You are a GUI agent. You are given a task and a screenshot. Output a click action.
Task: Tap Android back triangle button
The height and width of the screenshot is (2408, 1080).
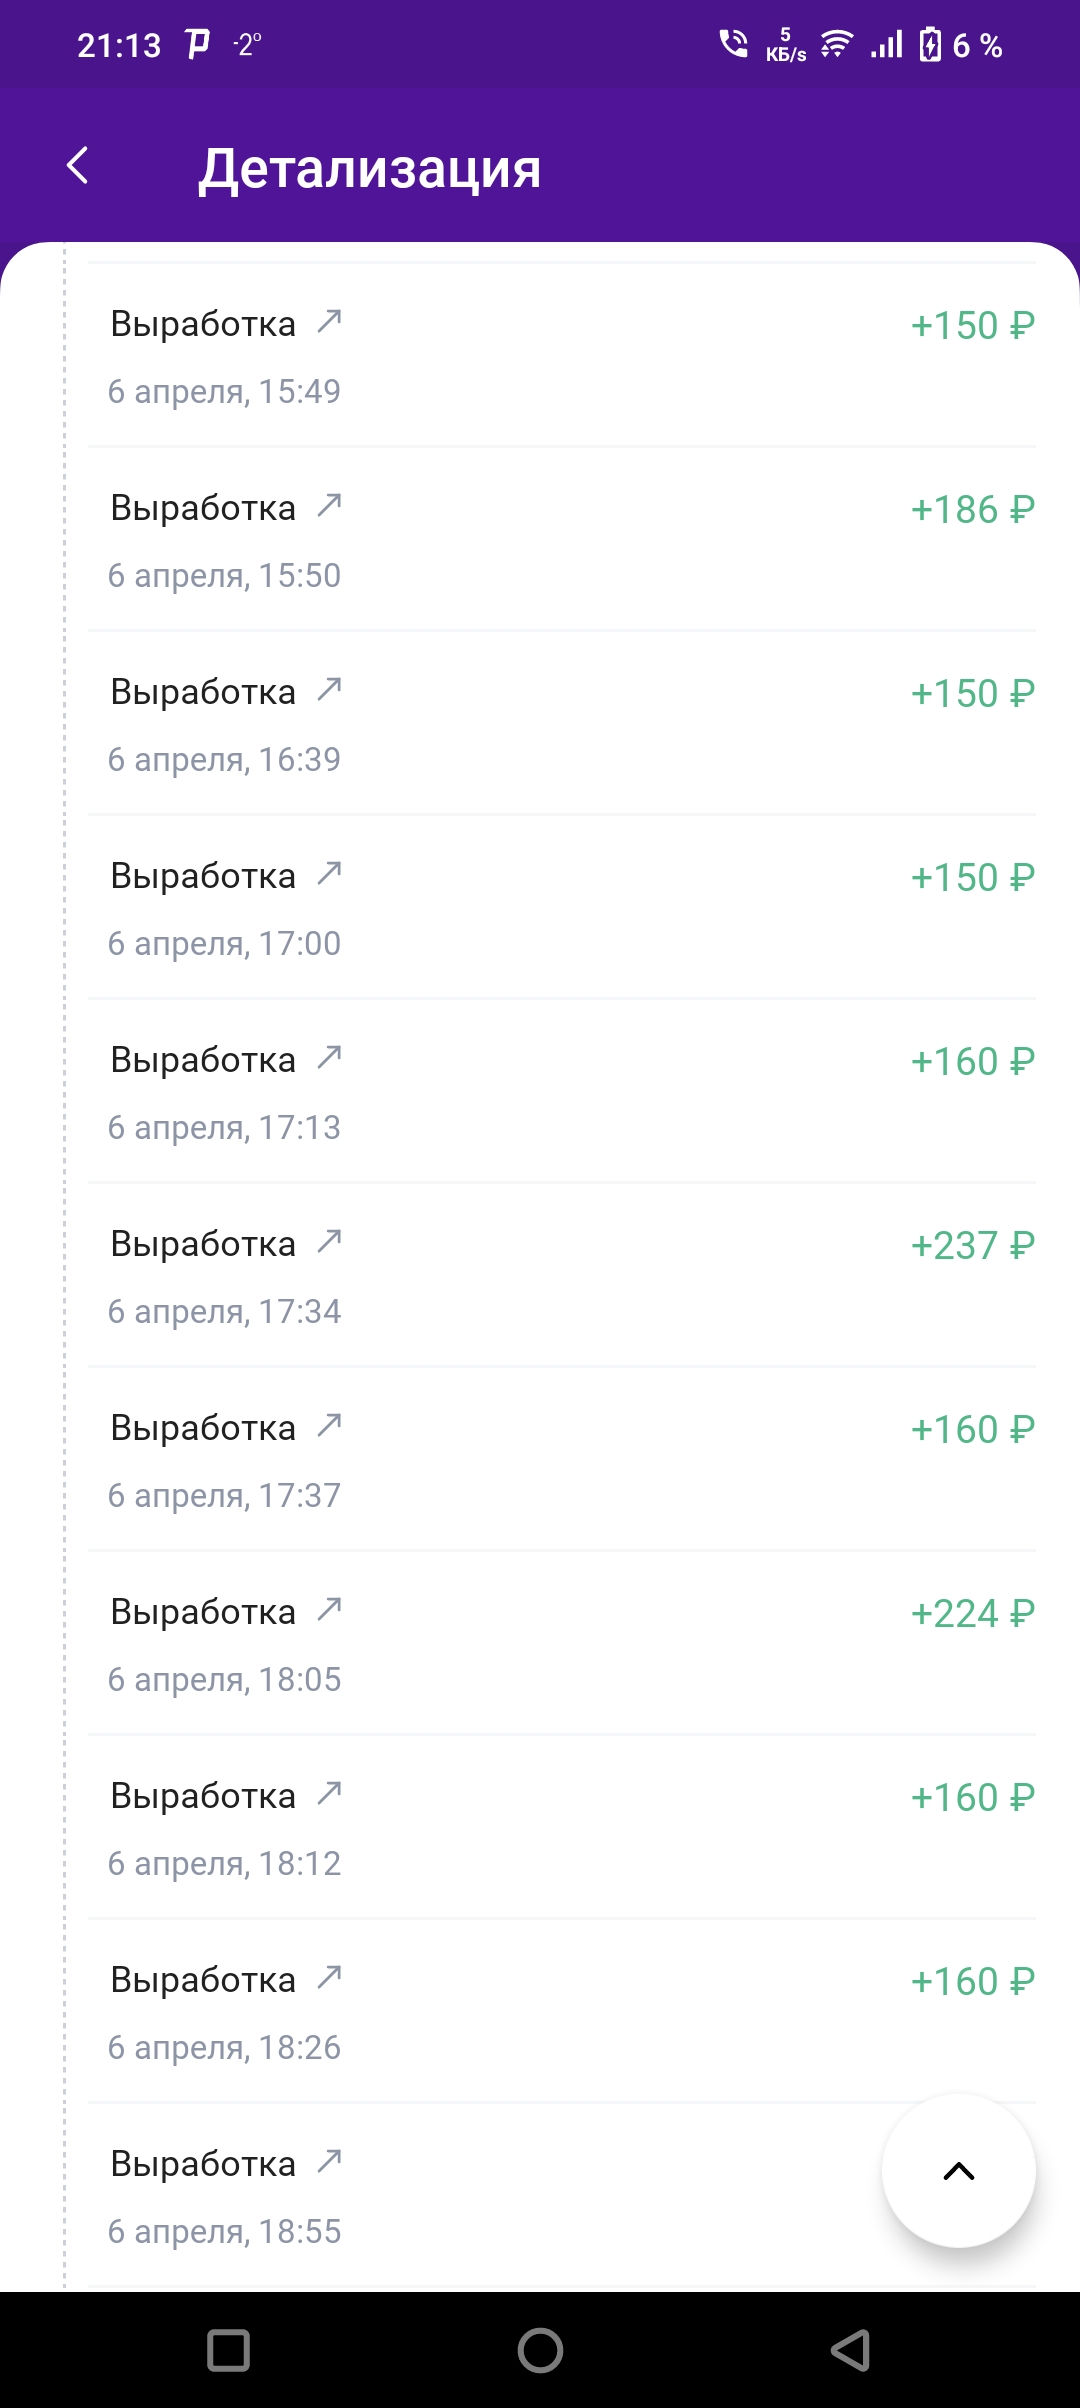click(851, 2350)
